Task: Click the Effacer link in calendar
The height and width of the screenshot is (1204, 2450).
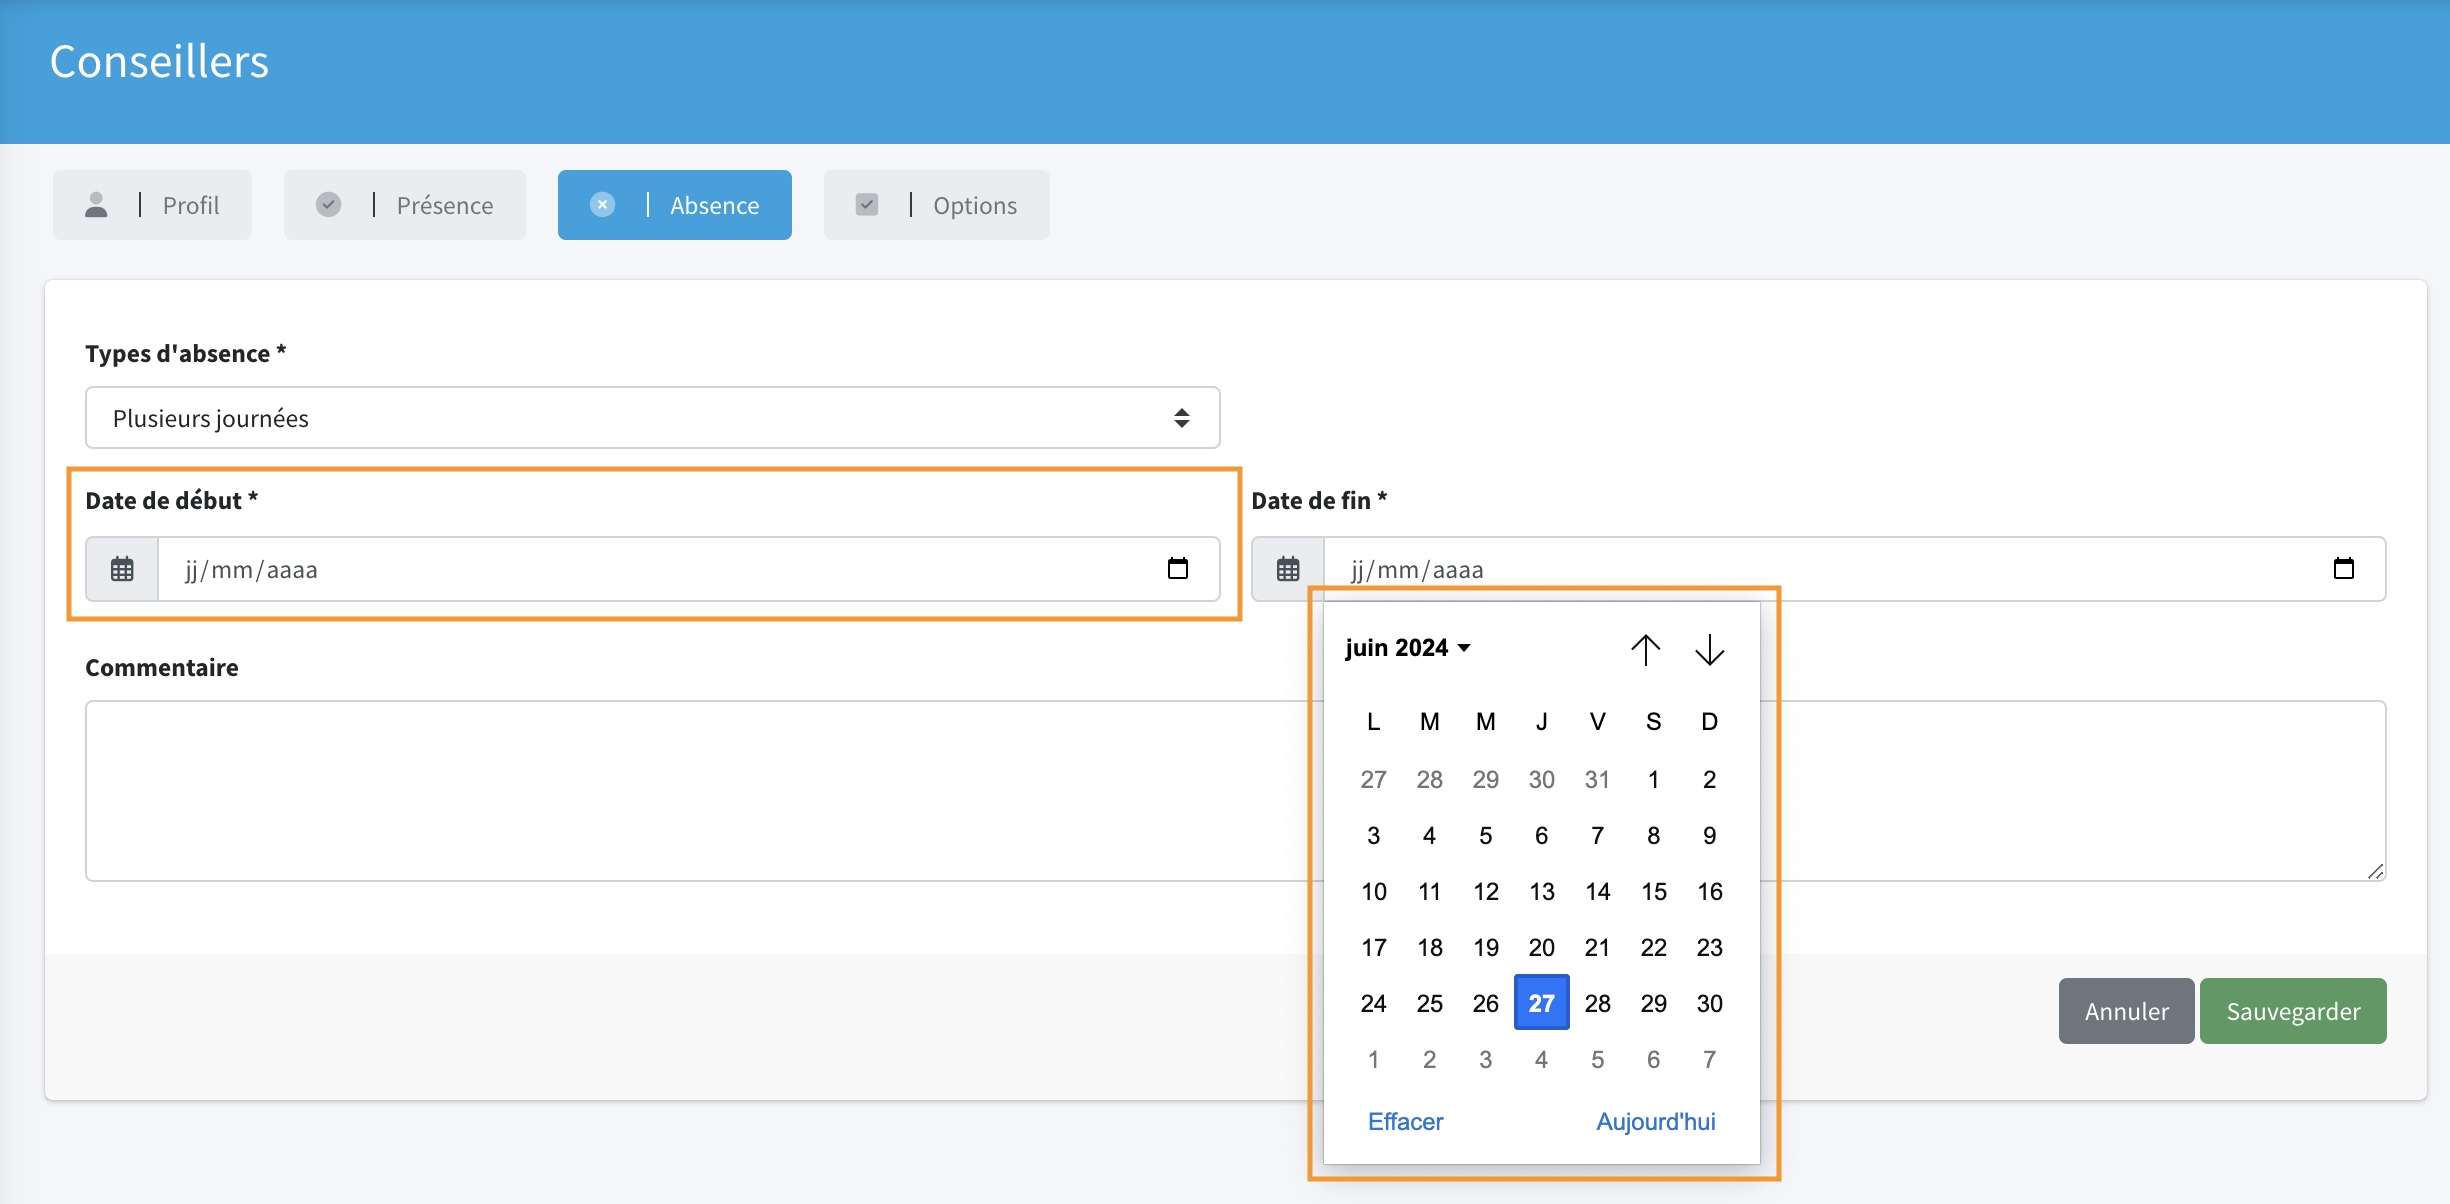Action: 1405,1121
